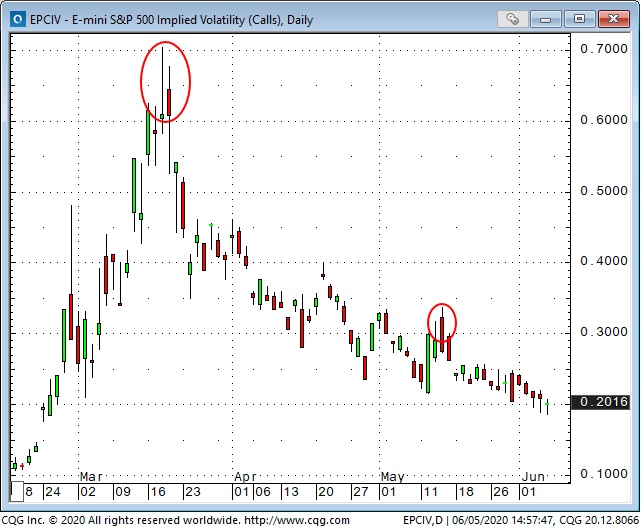Click the date label 26 on time axis
The width and height of the screenshot is (642, 528).
click(x=501, y=492)
